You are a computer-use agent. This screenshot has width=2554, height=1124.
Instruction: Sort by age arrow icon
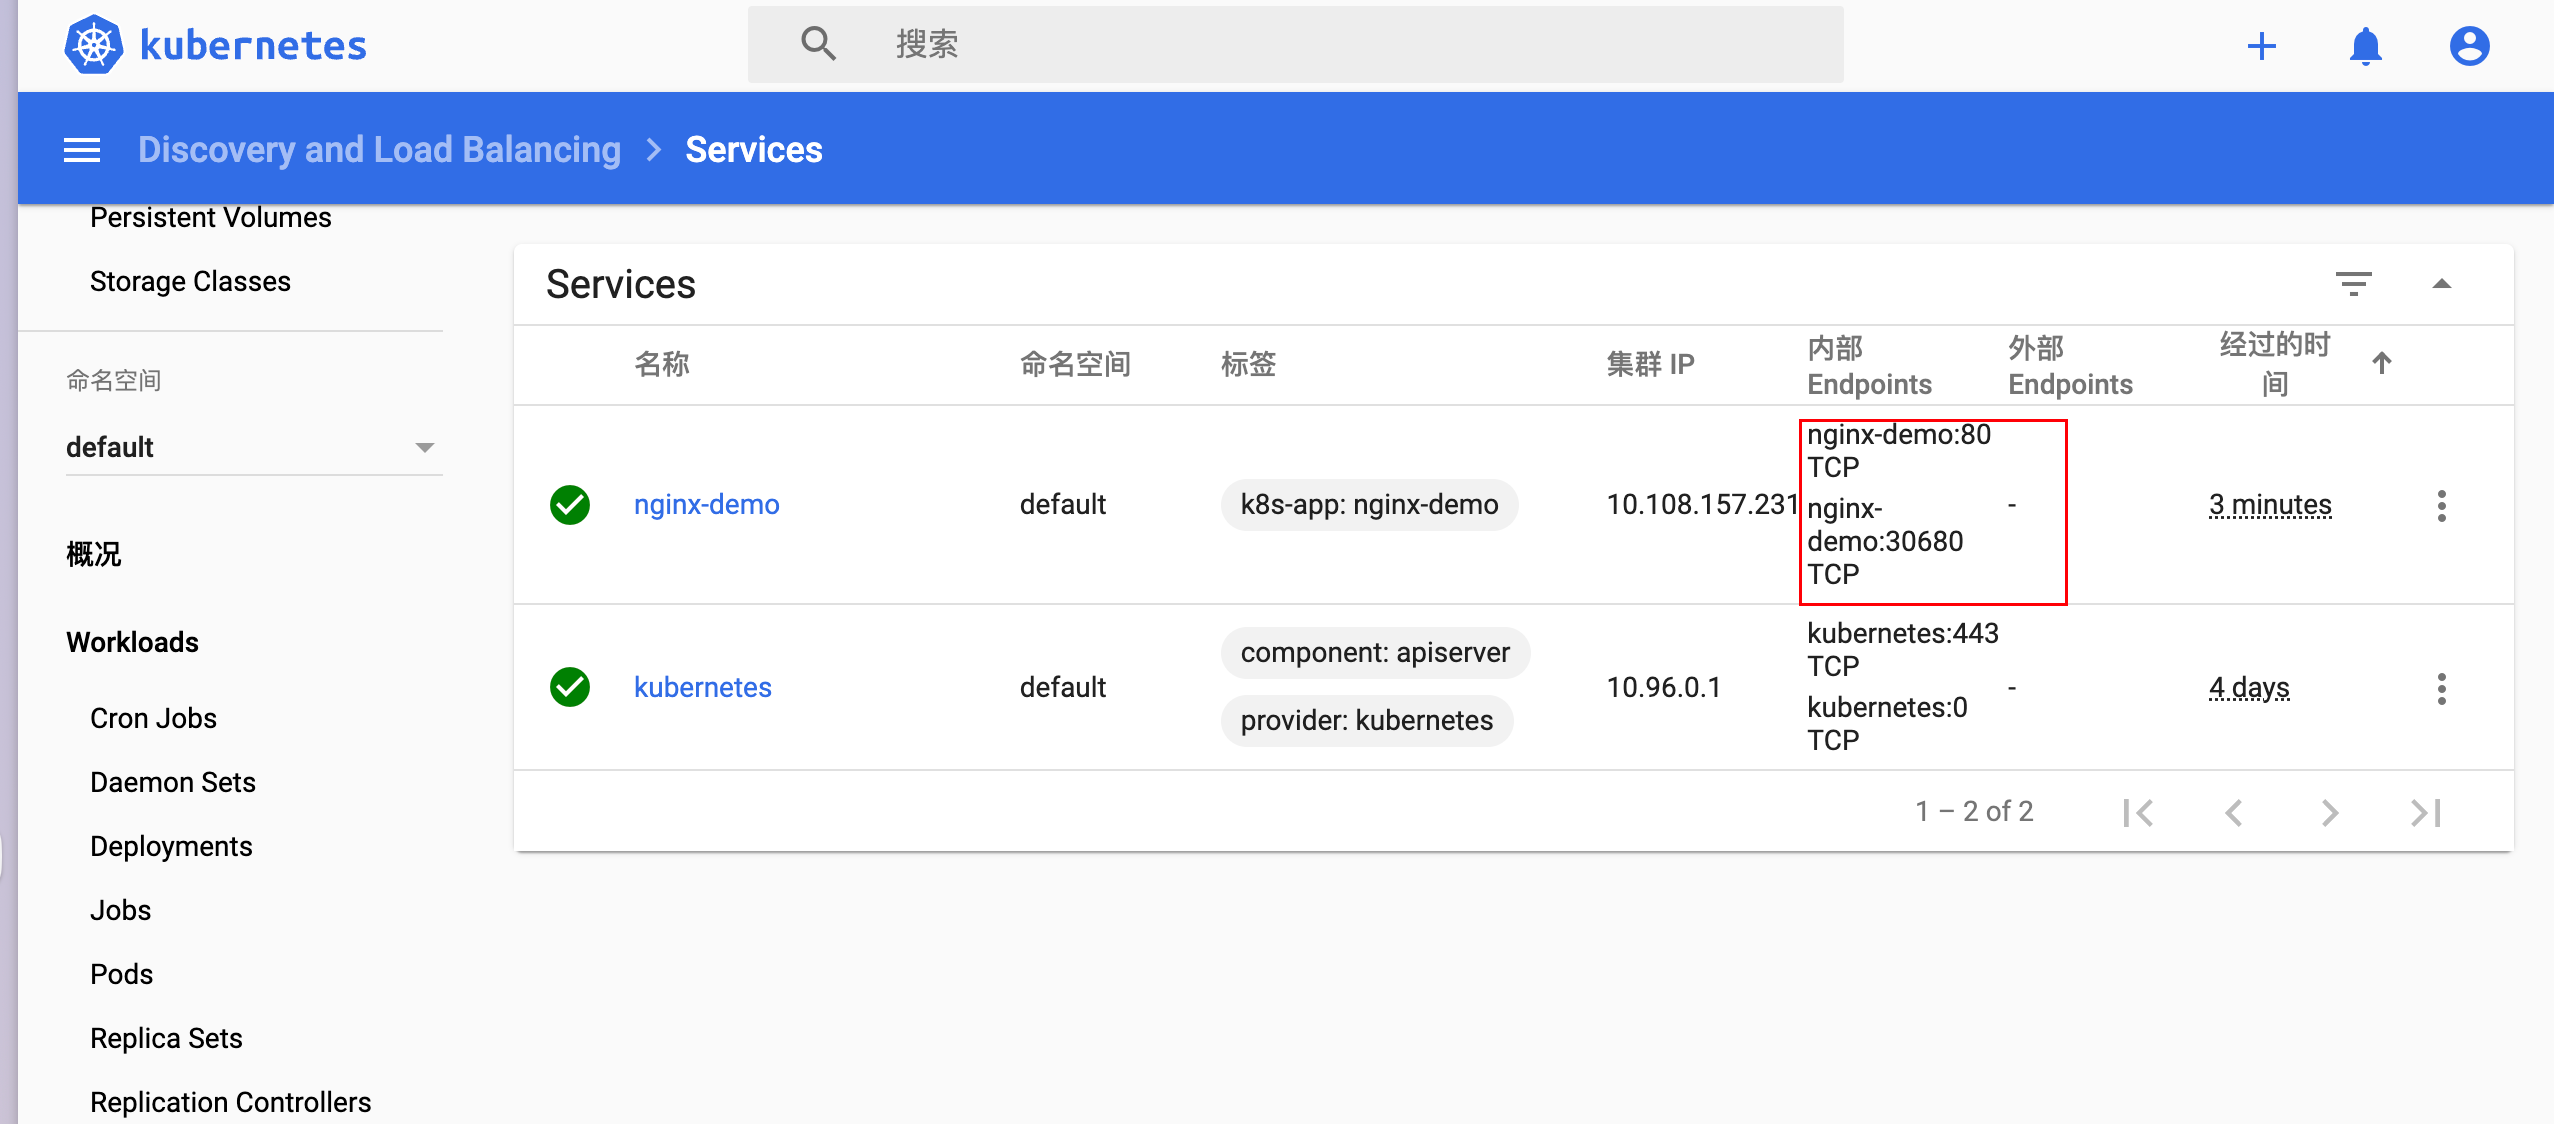click(x=2381, y=363)
